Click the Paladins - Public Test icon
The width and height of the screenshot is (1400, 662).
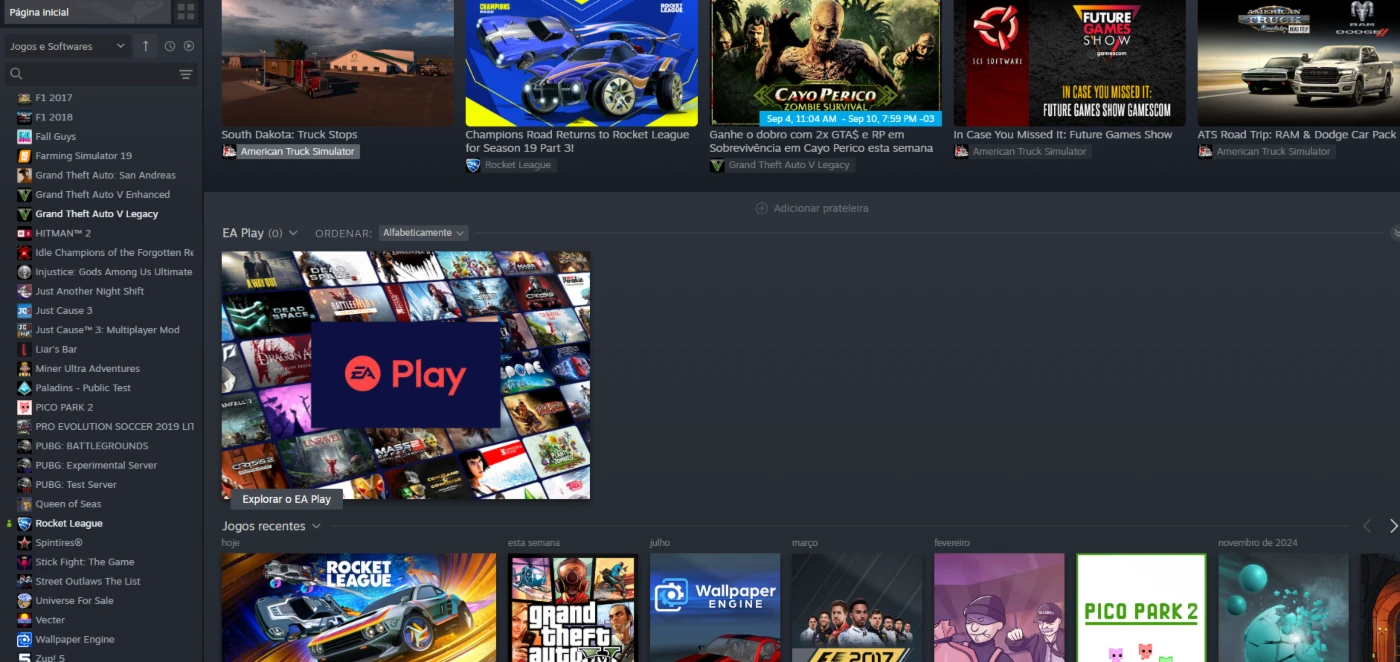(25, 388)
